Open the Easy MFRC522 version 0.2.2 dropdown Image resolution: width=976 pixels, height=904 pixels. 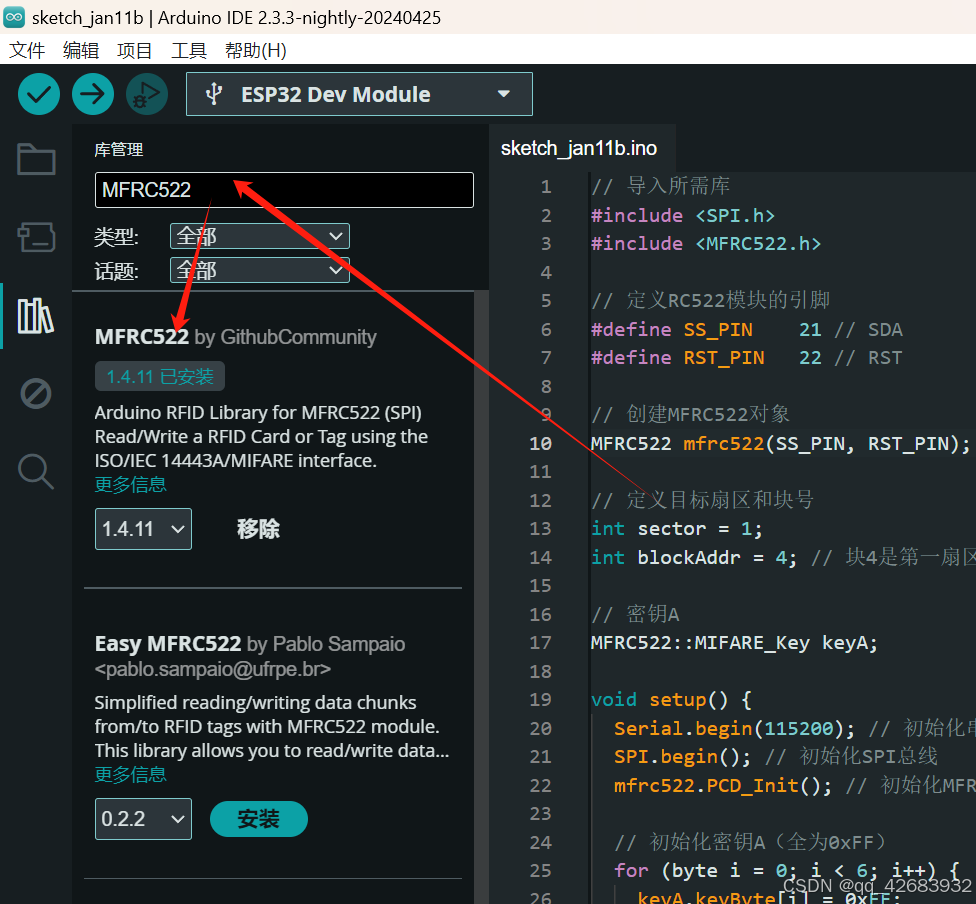pos(143,819)
